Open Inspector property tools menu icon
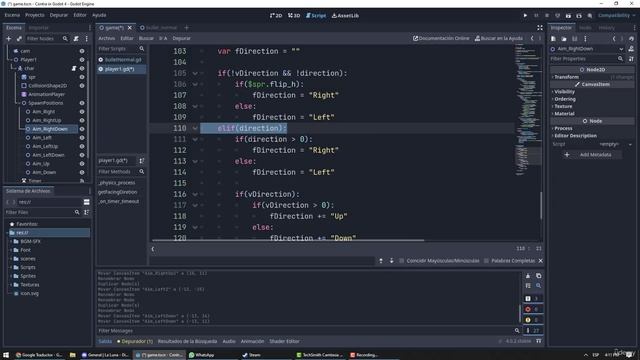 pos(631,59)
